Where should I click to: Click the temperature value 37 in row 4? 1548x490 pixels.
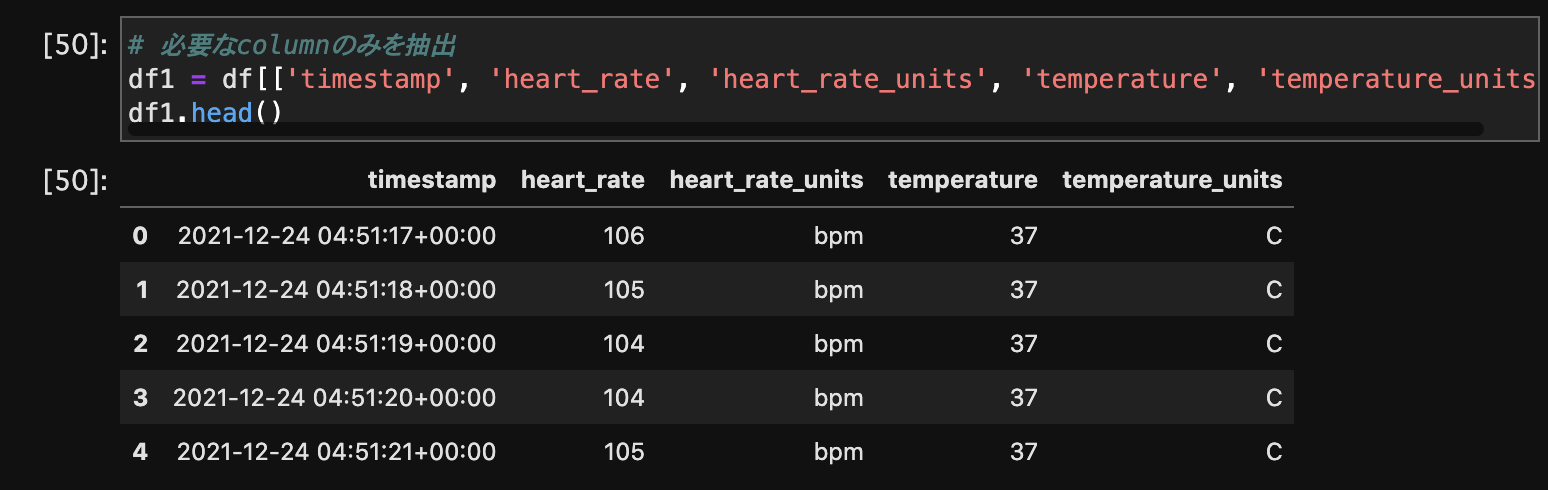[1023, 452]
